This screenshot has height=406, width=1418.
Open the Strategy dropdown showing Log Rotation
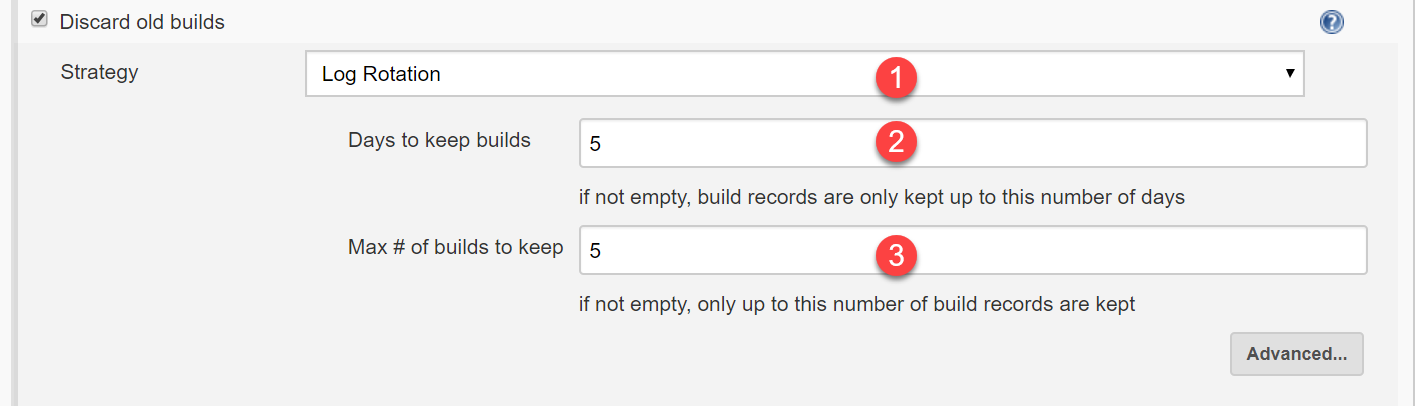(x=700, y=74)
